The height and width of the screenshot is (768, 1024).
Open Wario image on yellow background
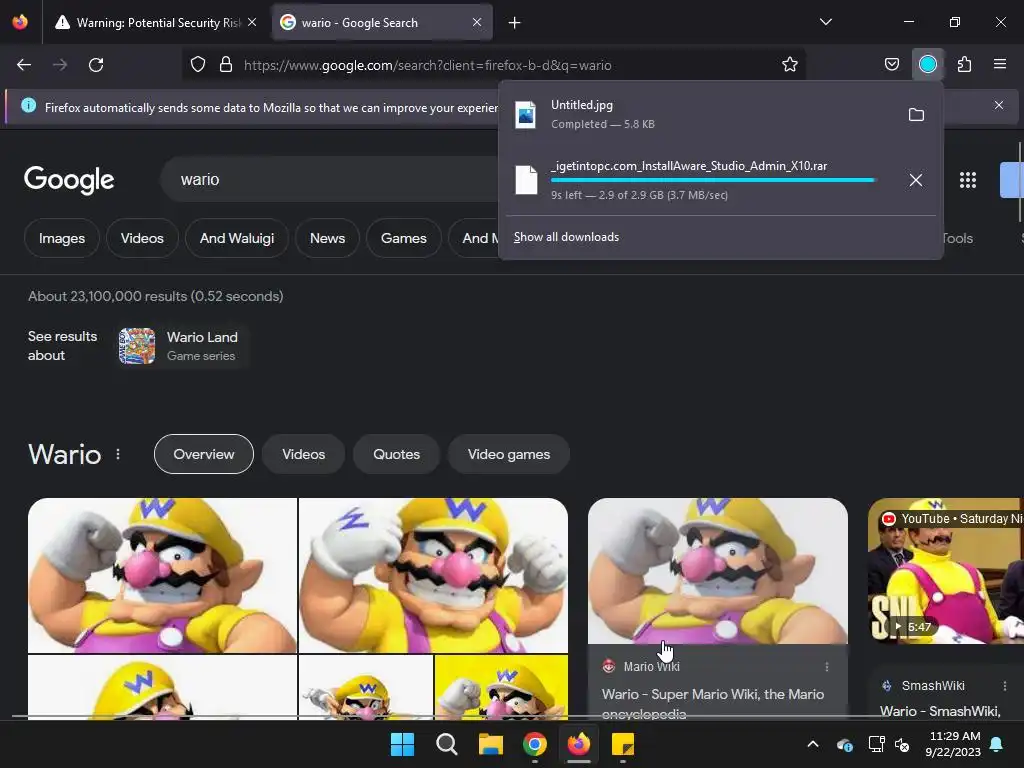coord(501,686)
